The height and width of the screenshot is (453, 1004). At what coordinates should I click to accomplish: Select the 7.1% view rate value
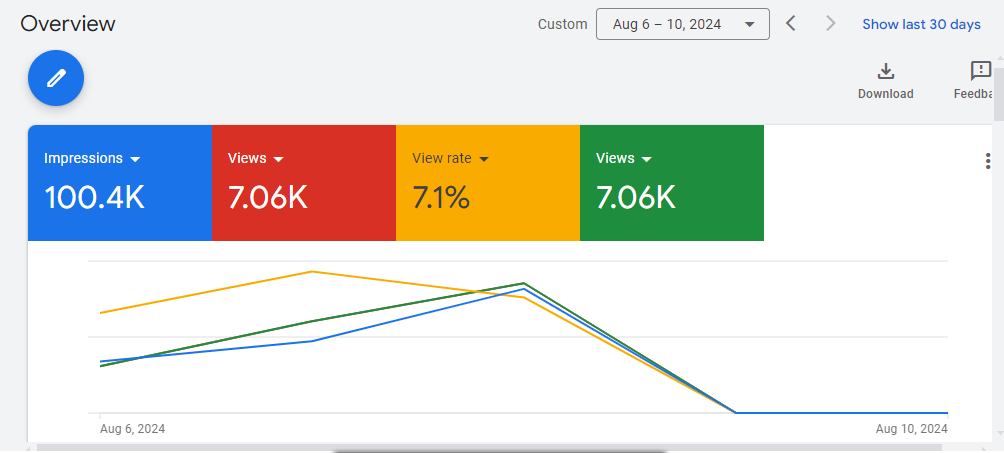point(441,198)
